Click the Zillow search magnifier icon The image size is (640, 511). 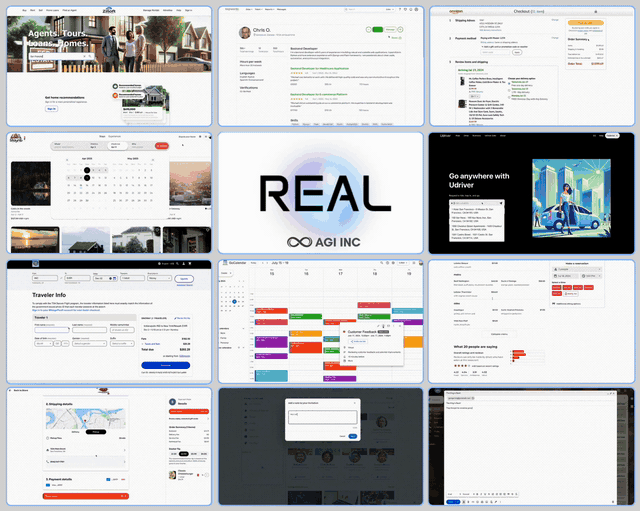click(x=90, y=56)
